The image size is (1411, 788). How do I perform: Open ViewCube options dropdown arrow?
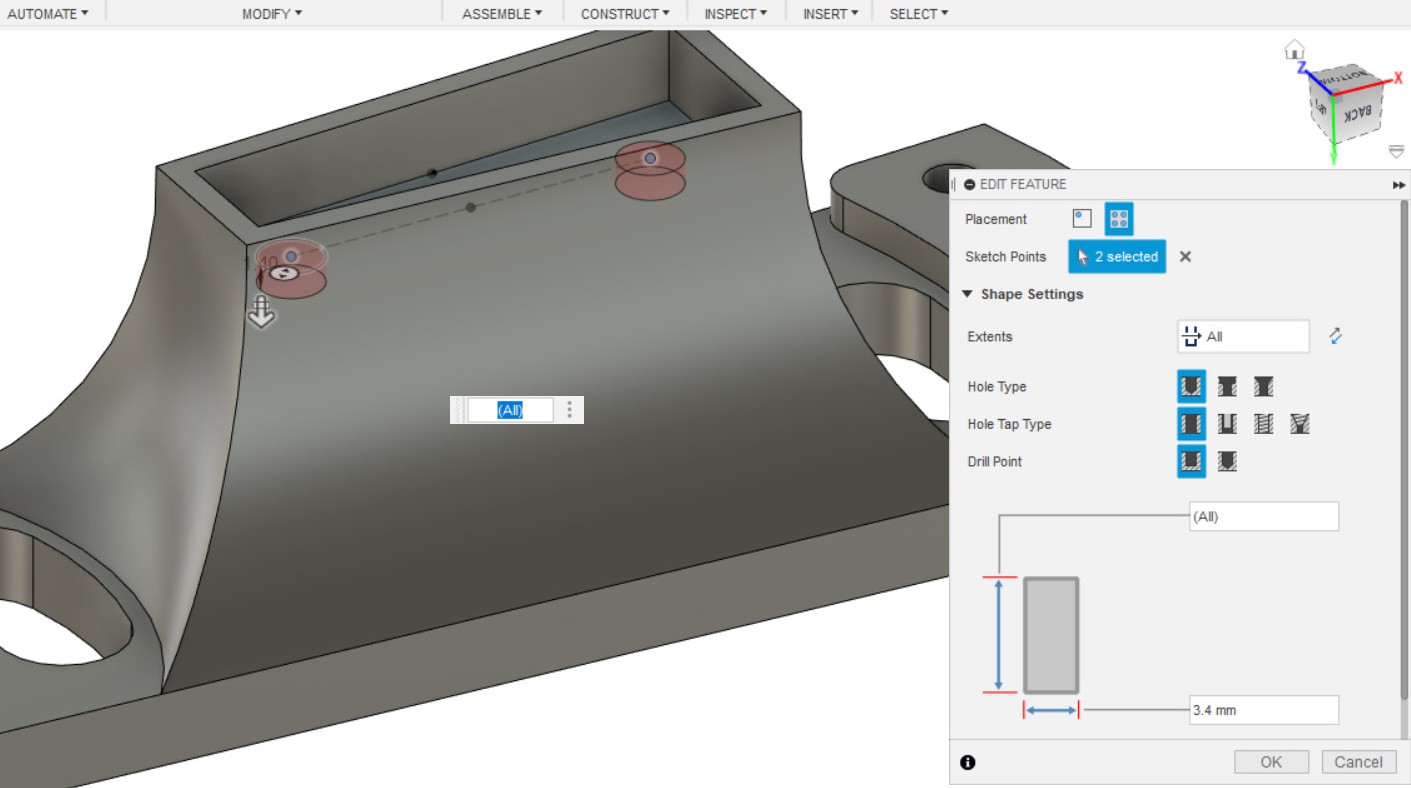(1397, 152)
